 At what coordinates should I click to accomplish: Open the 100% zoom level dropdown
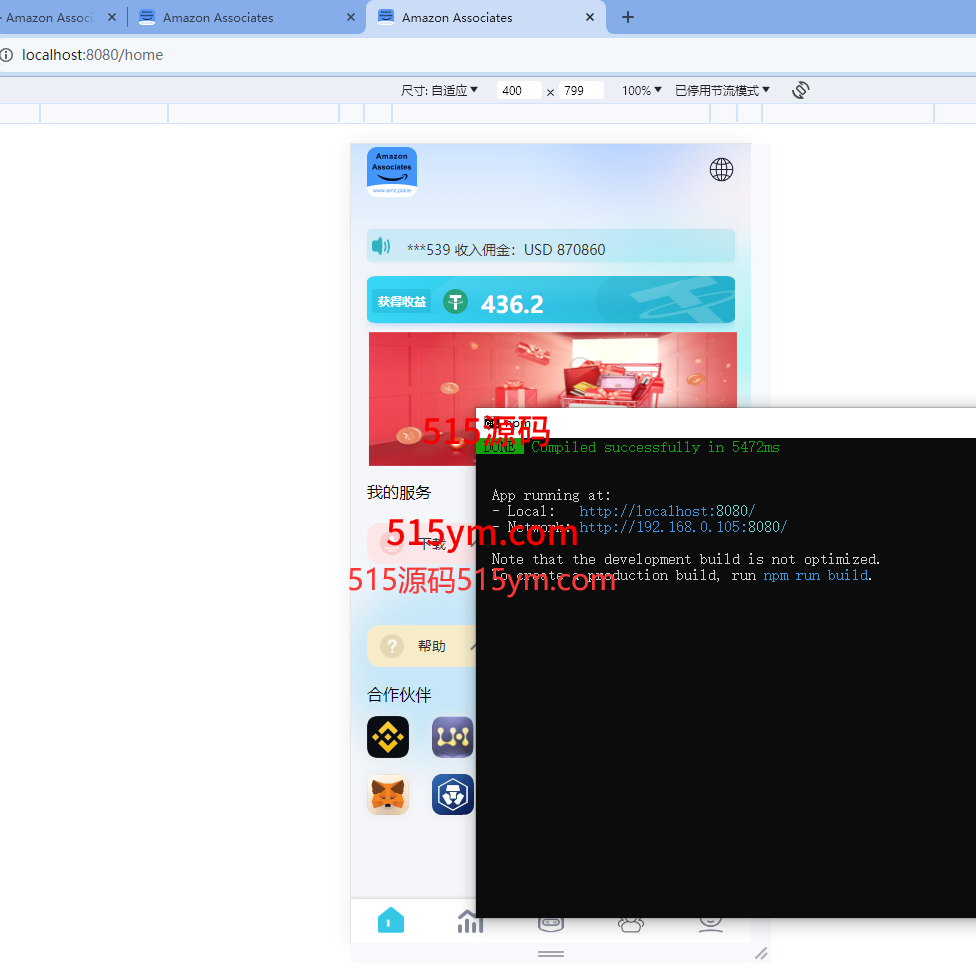point(641,90)
